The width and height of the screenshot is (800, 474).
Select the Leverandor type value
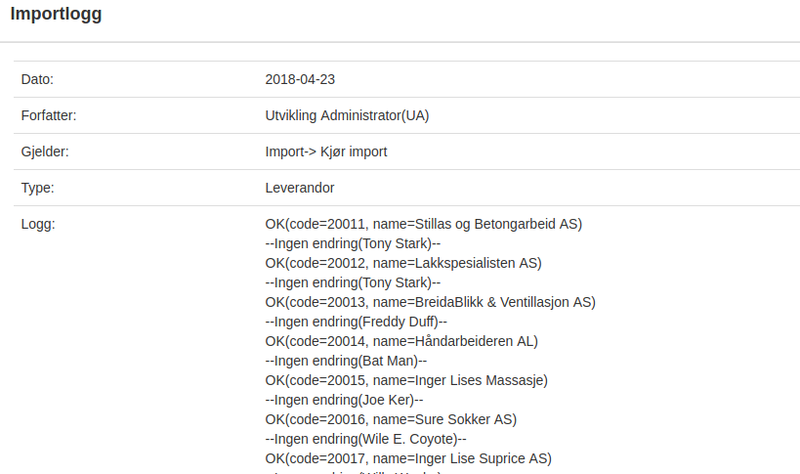[299, 188]
